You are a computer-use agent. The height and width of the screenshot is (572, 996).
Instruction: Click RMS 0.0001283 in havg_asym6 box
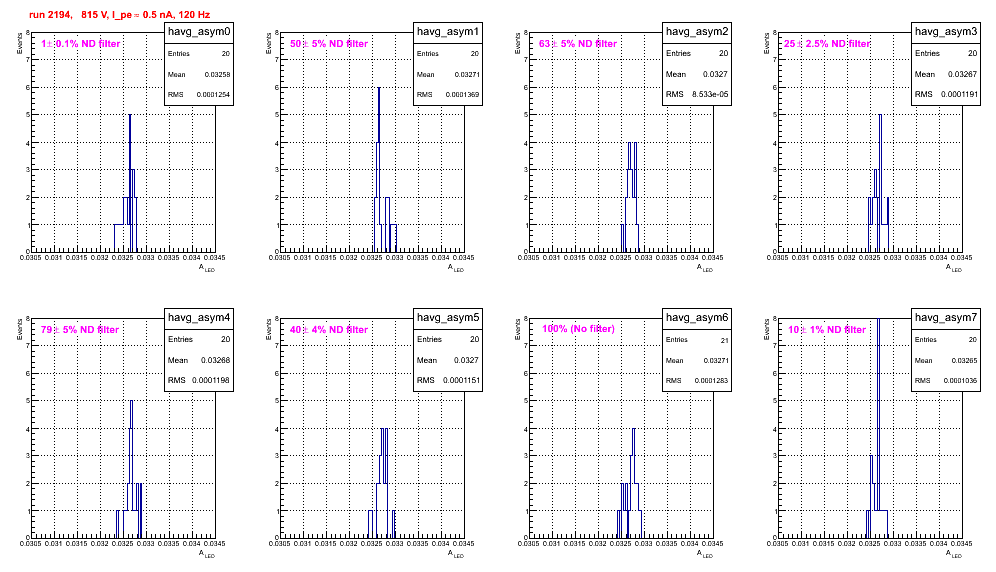pyautogui.click(x=697, y=381)
